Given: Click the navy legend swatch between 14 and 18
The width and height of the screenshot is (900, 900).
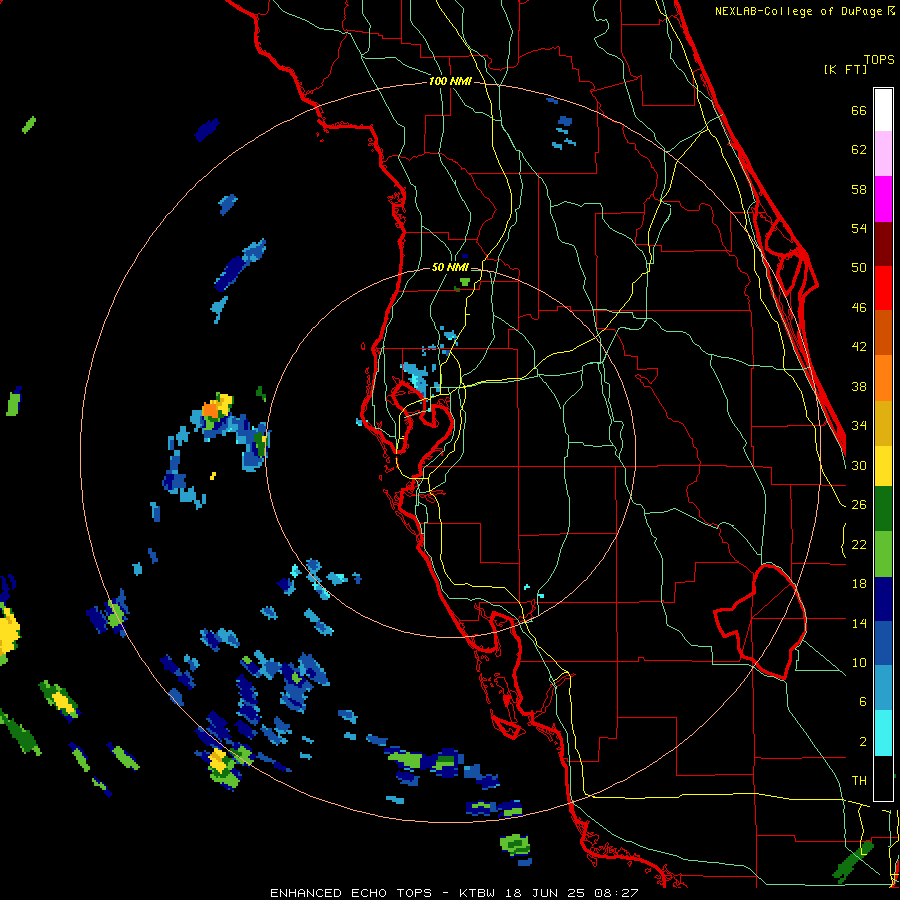Looking at the screenshot, I should 883,599.
